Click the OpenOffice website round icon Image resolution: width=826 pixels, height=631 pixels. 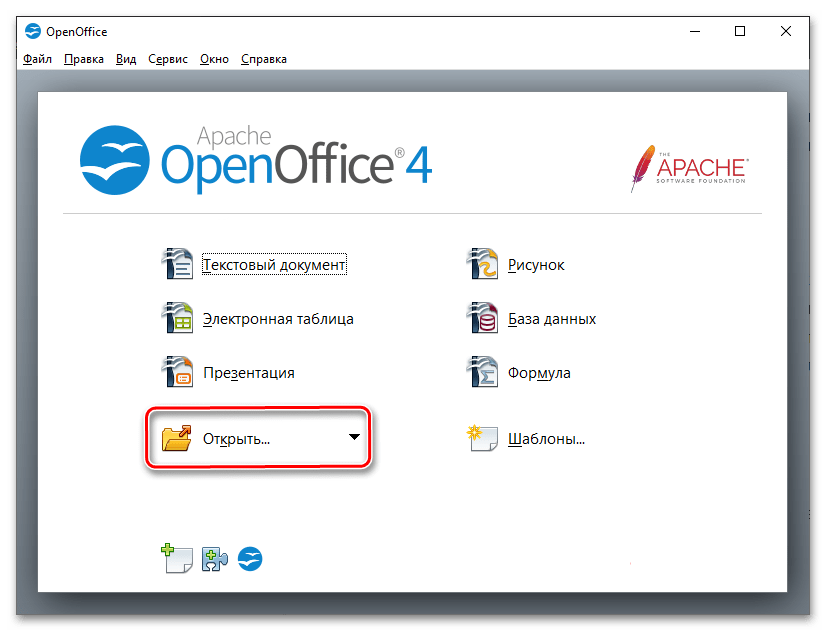250,559
